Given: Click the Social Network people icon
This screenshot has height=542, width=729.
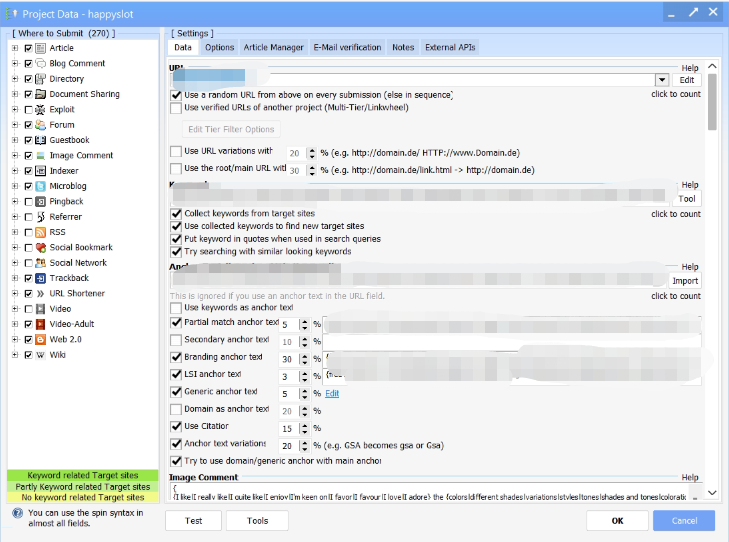Looking at the screenshot, I should tap(41, 263).
